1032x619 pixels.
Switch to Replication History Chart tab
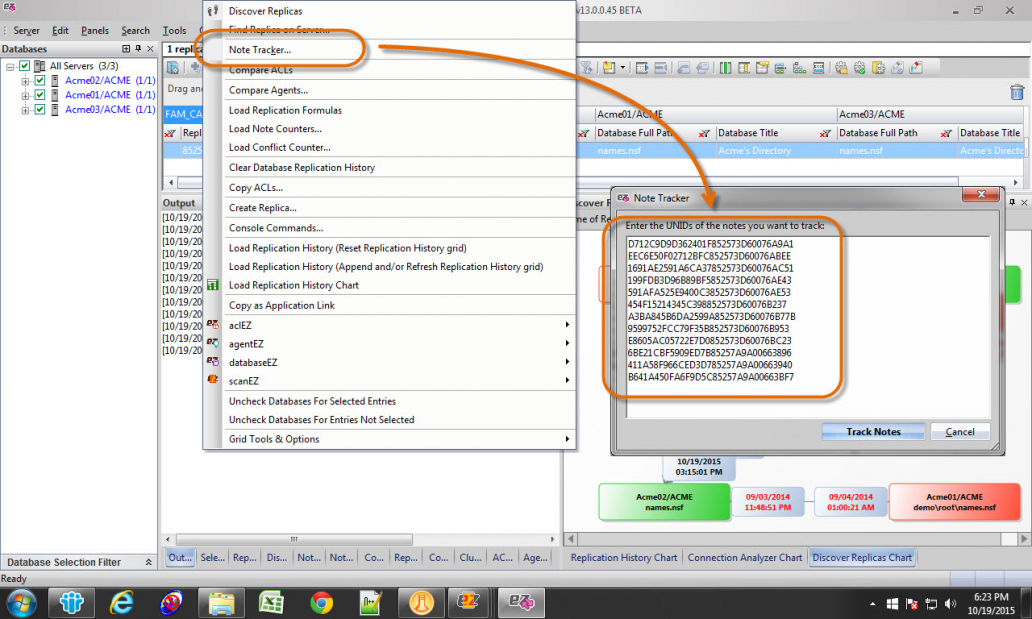[623, 557]
